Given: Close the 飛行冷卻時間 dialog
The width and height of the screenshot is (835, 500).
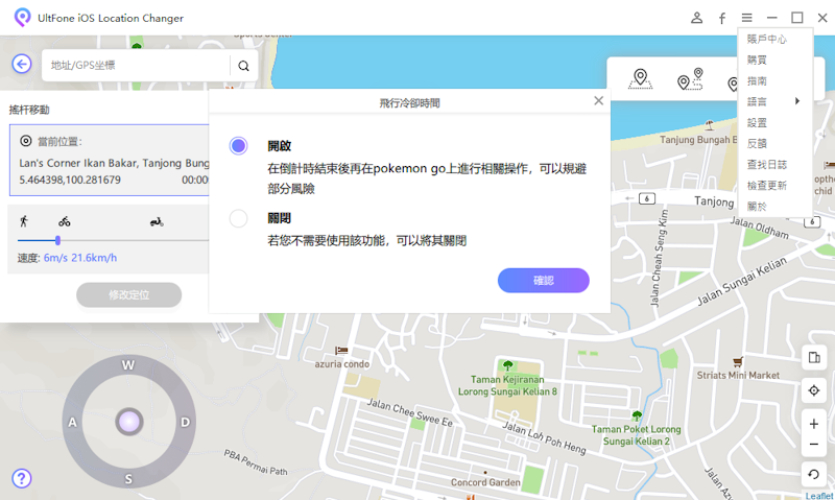Looking at the screenshot, I should point(598,101).
